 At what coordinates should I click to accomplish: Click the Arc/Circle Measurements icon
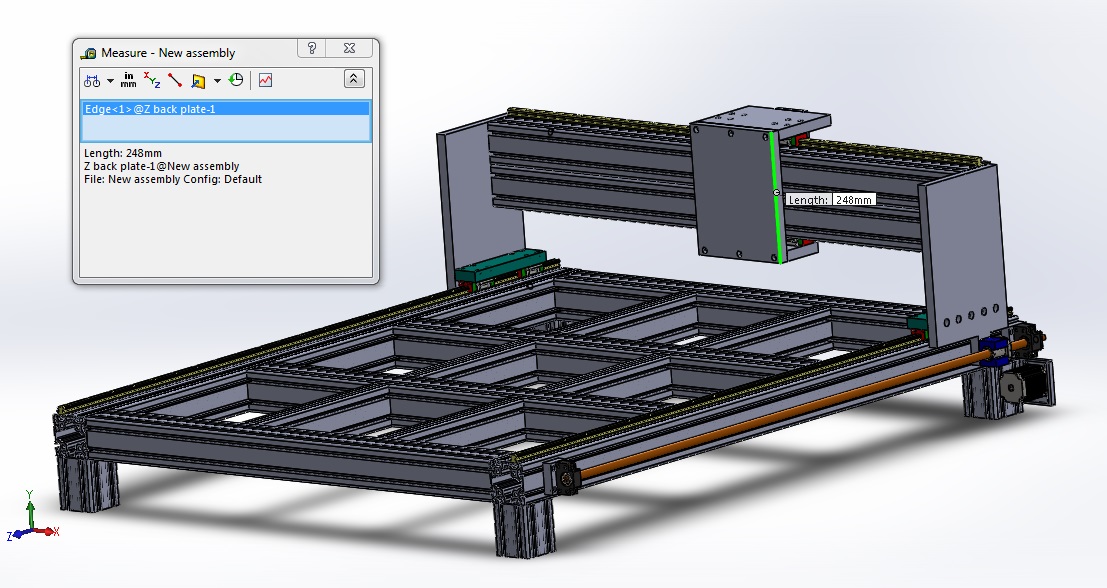(x=91, y=80)
